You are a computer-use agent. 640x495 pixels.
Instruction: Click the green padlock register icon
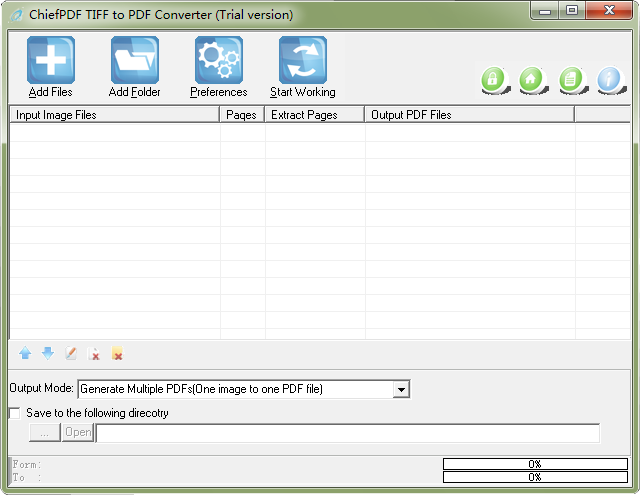[495, 80]
